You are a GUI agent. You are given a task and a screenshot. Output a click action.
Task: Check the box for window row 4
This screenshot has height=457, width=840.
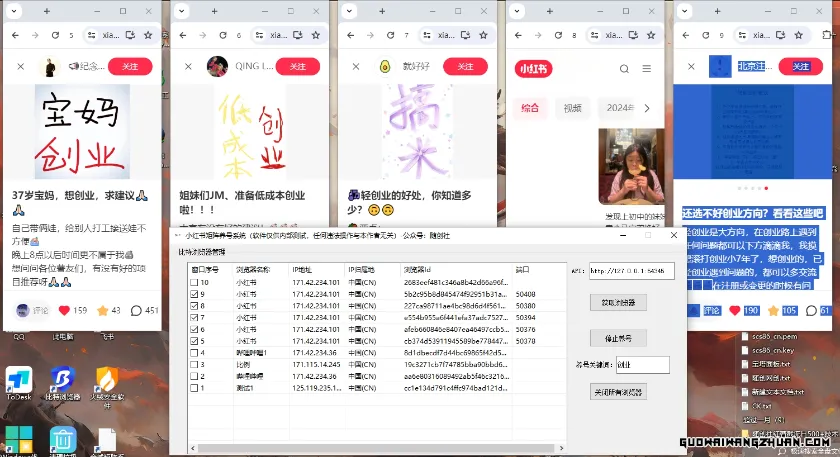click(194, 353)
